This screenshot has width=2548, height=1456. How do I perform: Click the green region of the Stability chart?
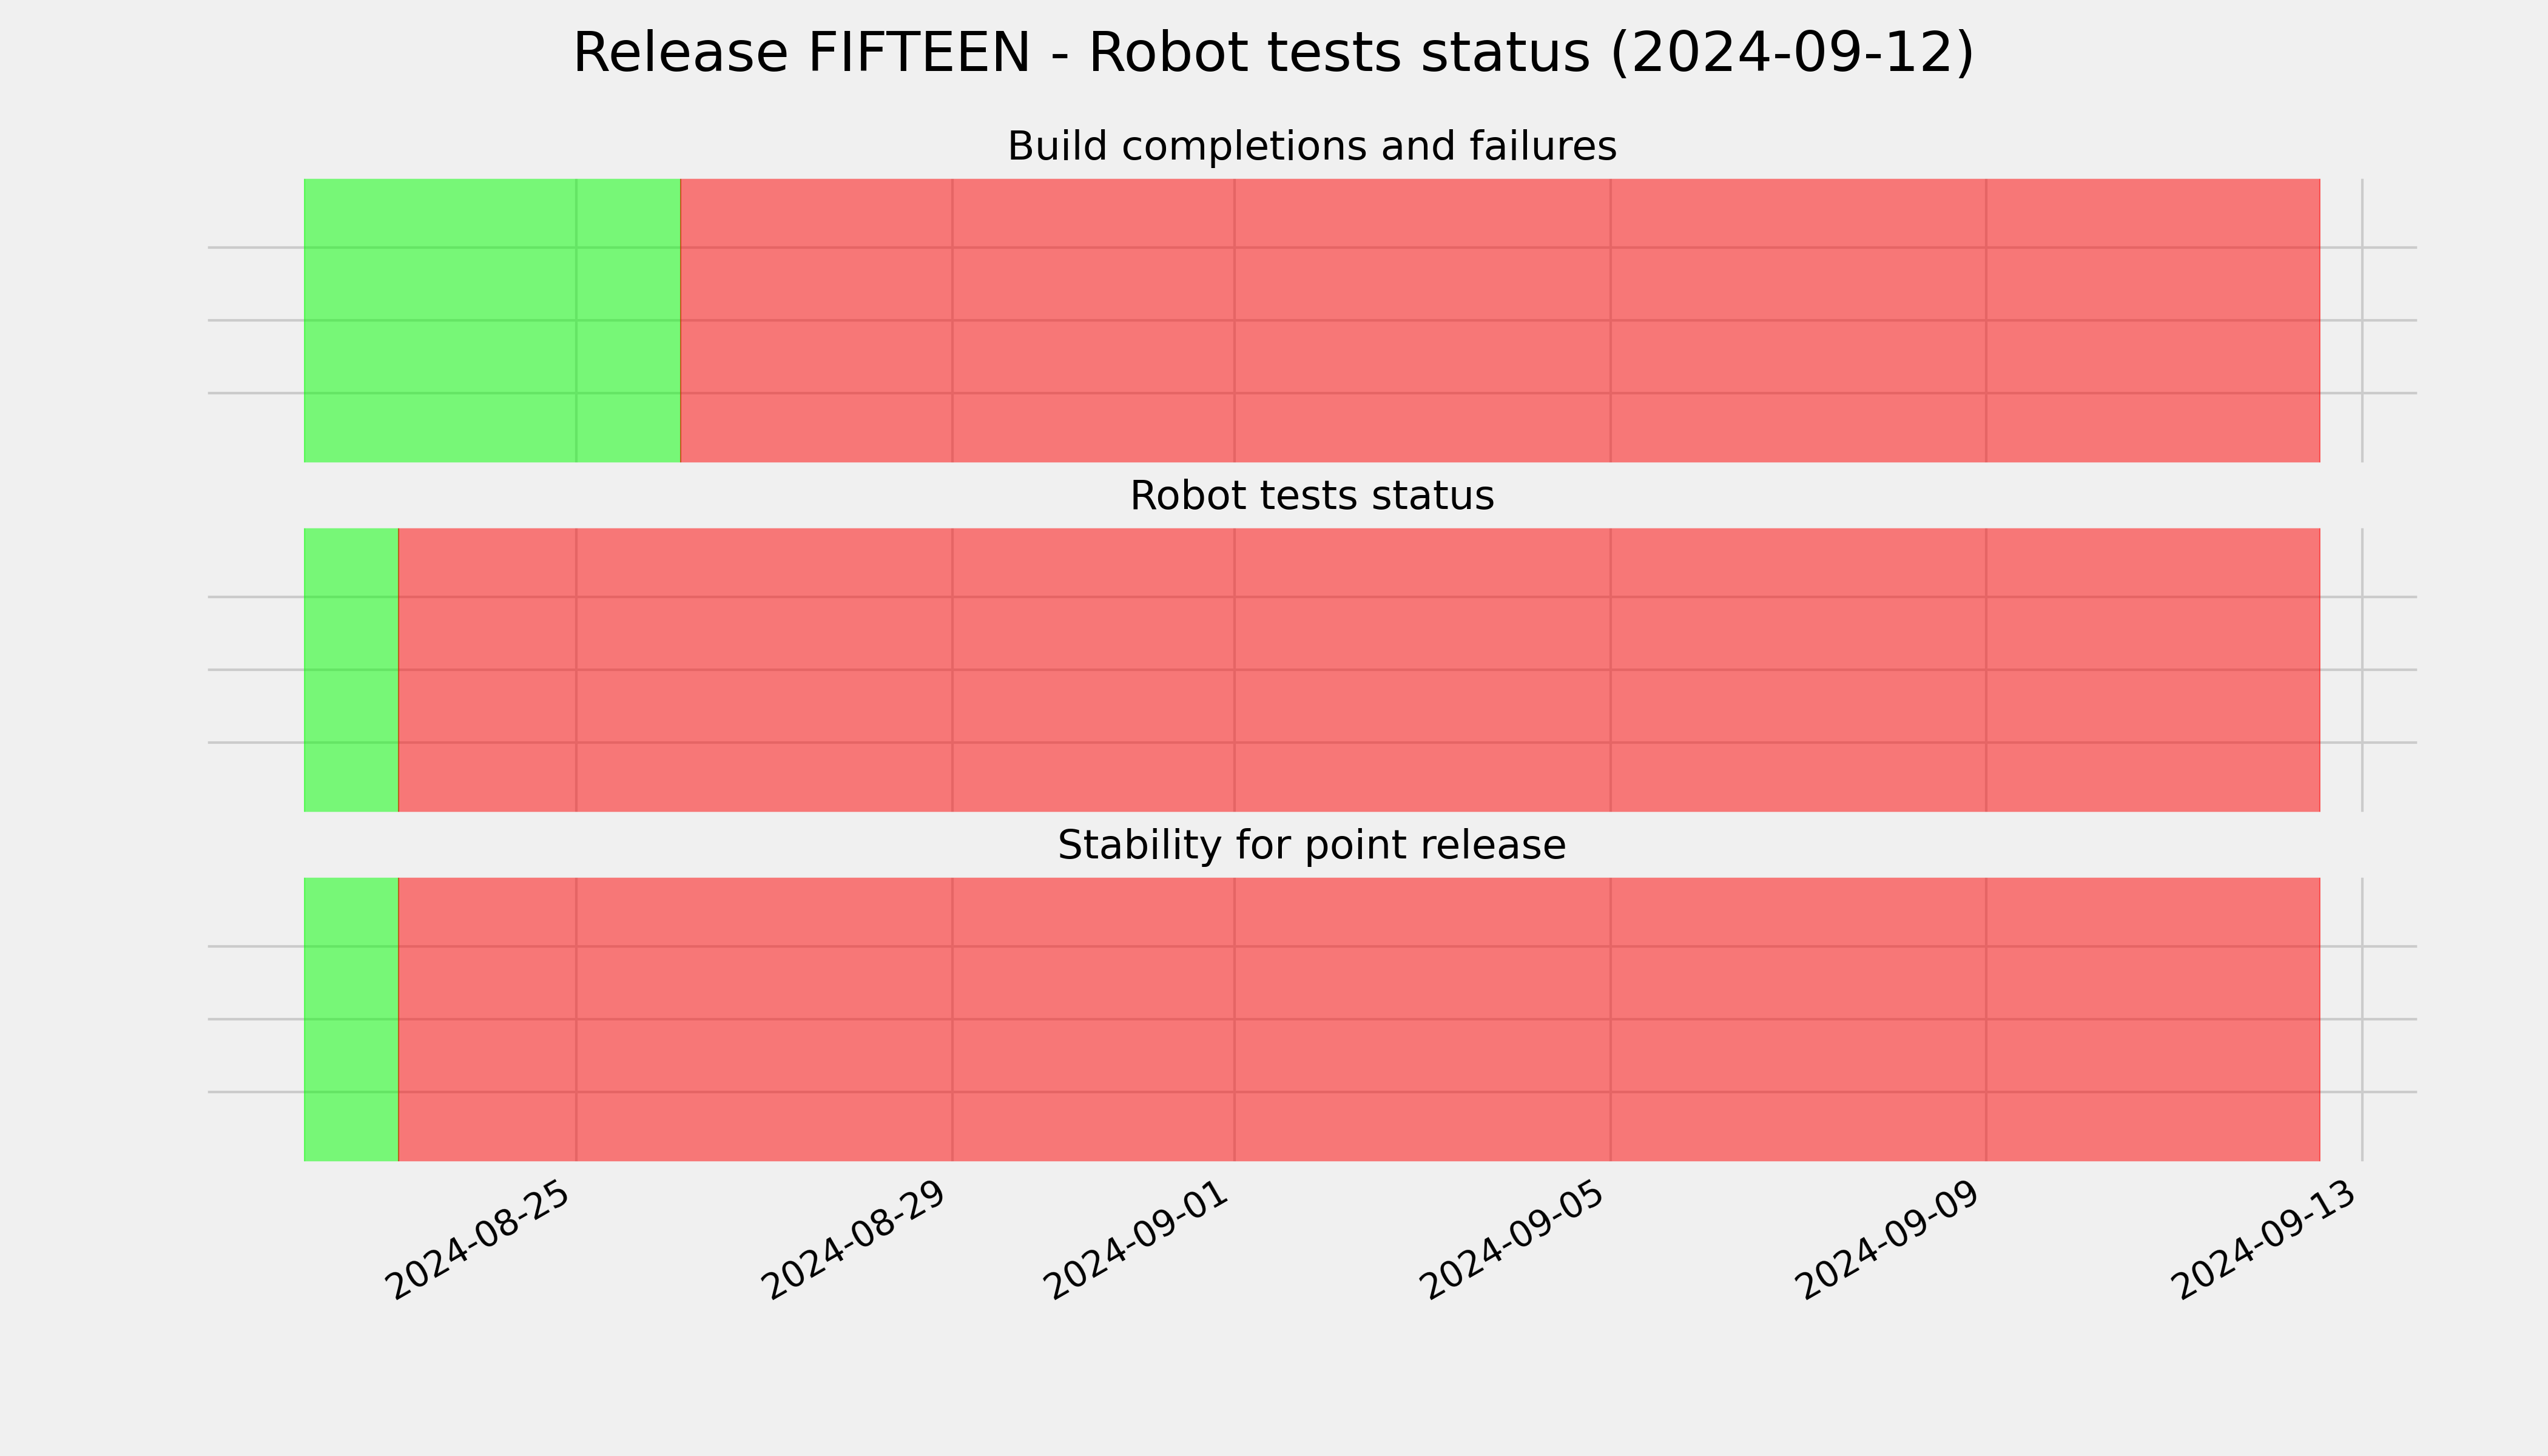pos(351,1019)
